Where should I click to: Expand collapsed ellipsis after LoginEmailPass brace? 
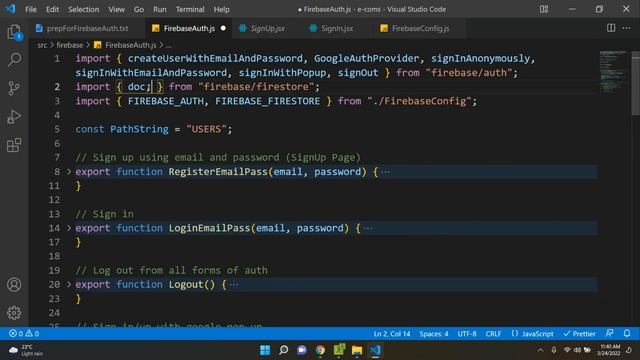click(x=368, y=228)
